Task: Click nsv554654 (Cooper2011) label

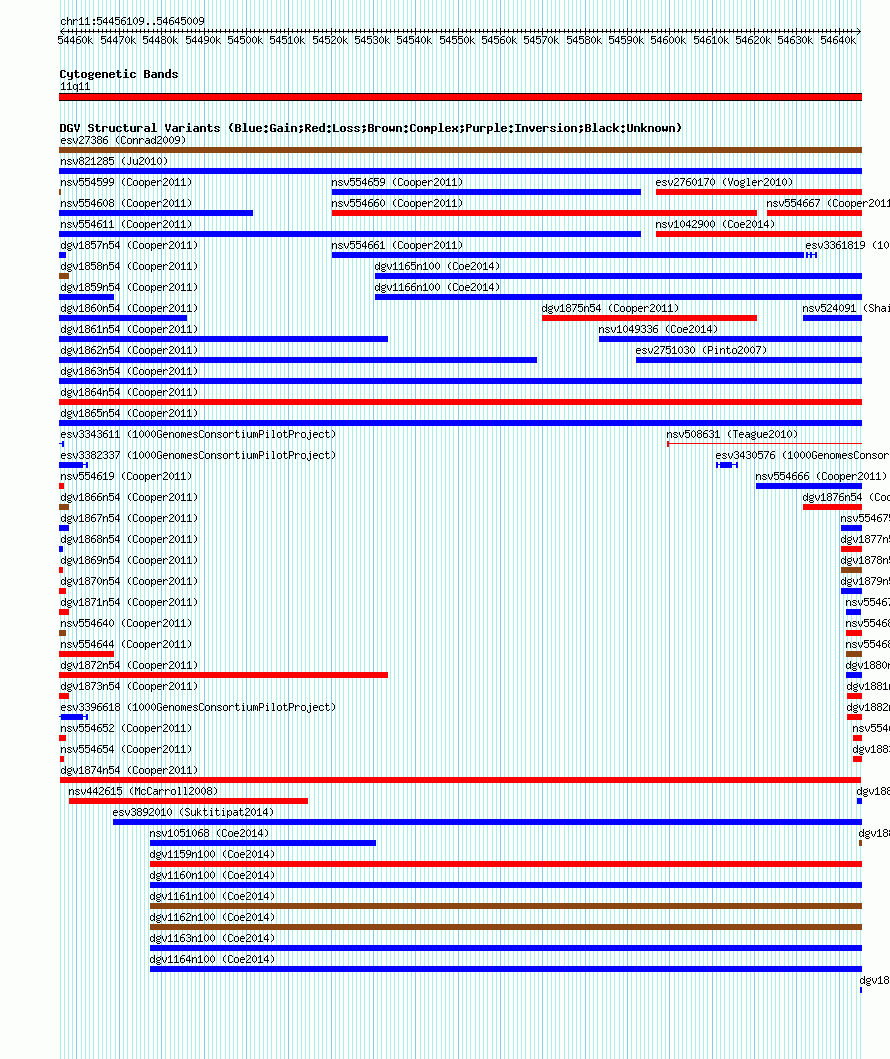Action: pyautogui.click(x=126, y=749)
